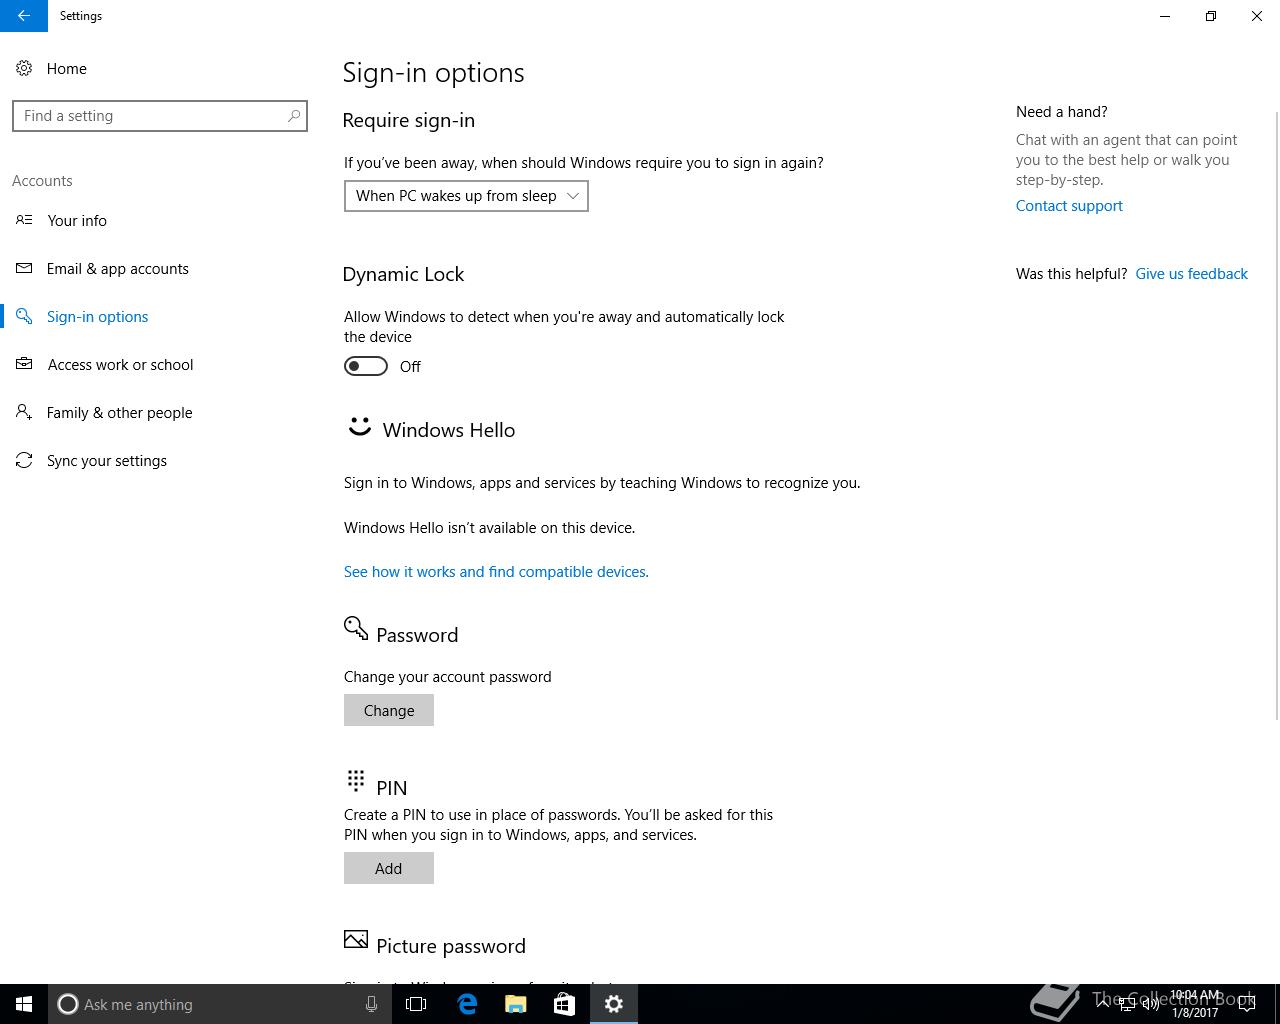Click the Sign-in options page heading
1280x1024 pixels.
pyautogui.click(x=433, y=72)
